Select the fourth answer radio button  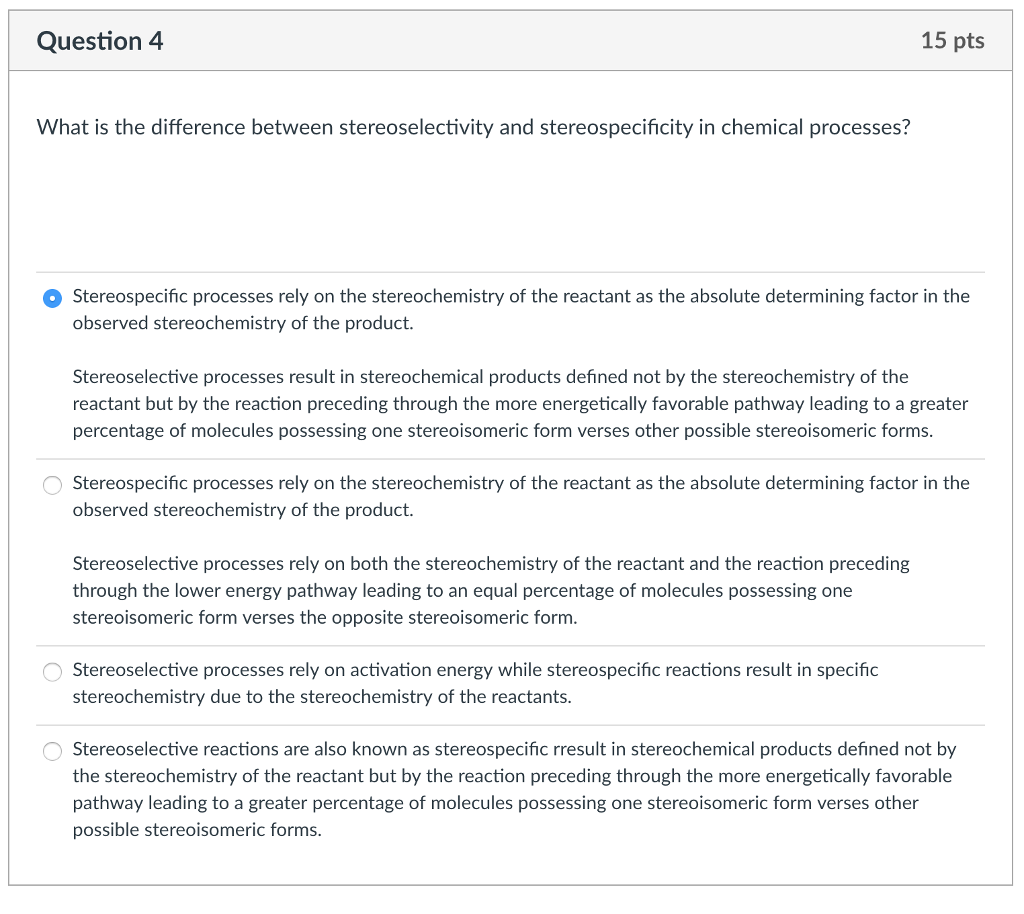coord(52,750)
